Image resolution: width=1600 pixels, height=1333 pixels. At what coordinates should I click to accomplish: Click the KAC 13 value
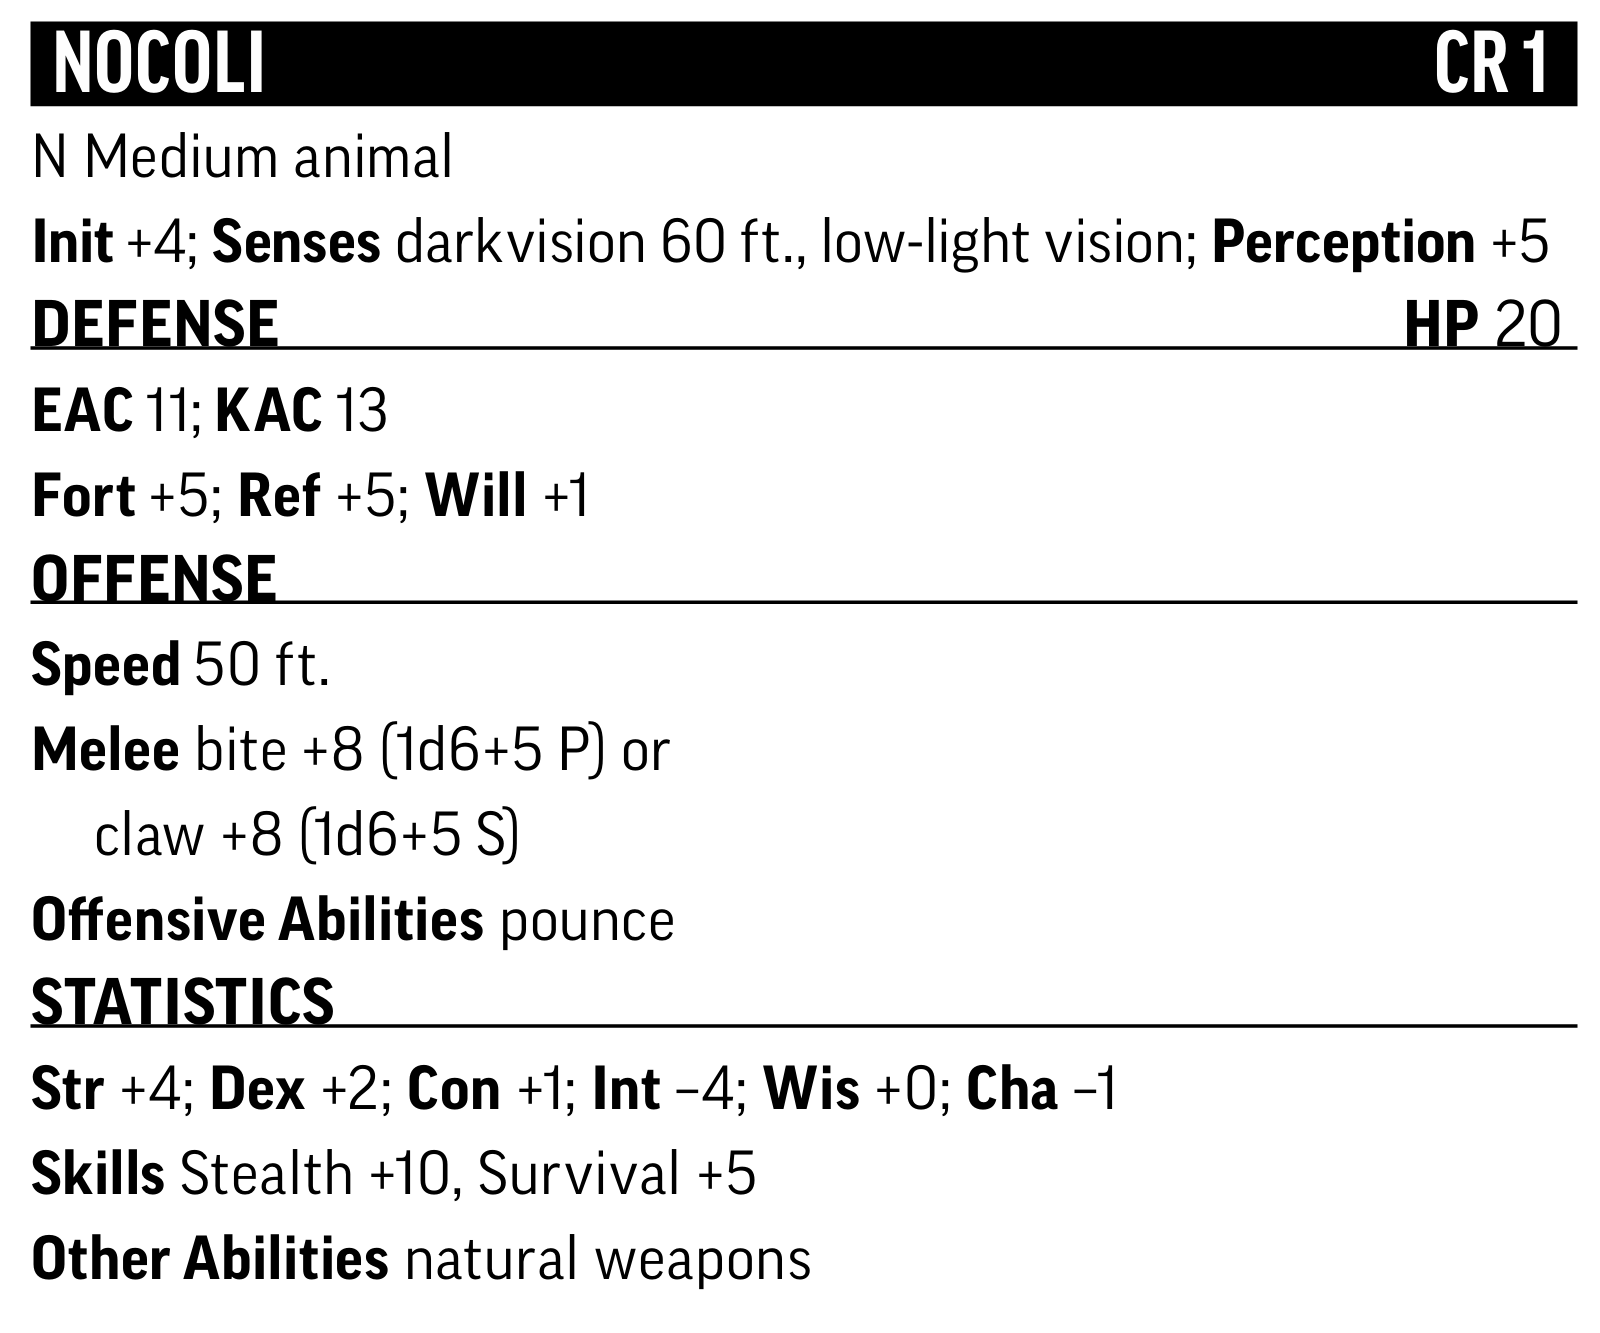point(301,411)
